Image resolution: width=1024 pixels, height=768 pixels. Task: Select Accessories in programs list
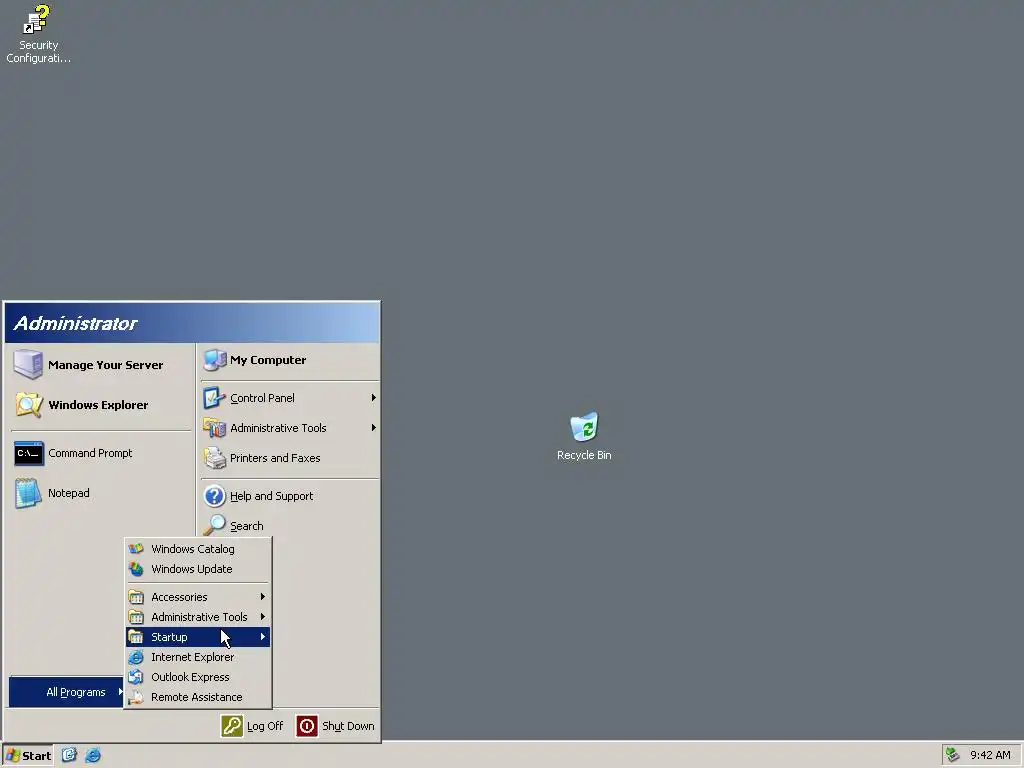[x=198, y=597]
